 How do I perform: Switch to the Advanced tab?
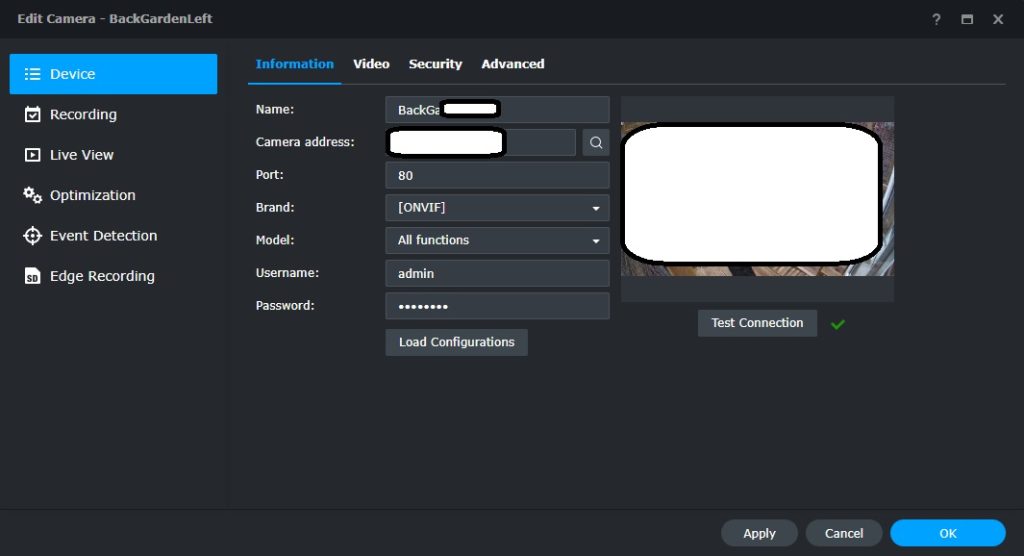(x=513, y=64)
